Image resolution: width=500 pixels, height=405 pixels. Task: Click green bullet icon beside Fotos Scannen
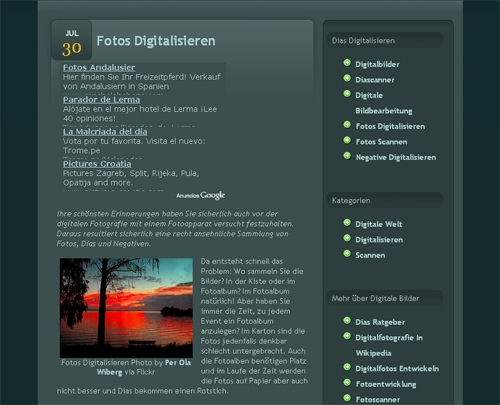[x=347, y=140]
